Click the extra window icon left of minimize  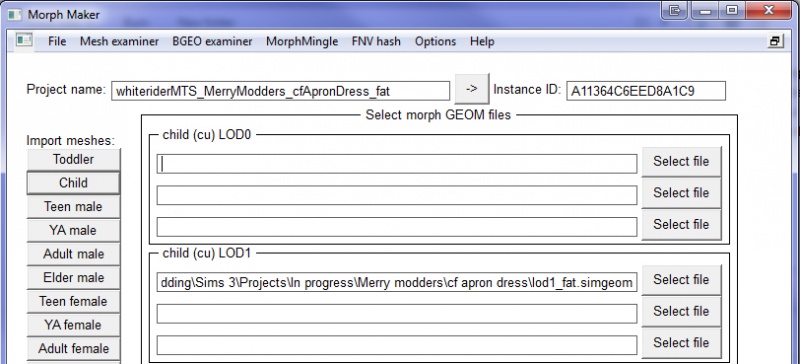click(674, 10)
